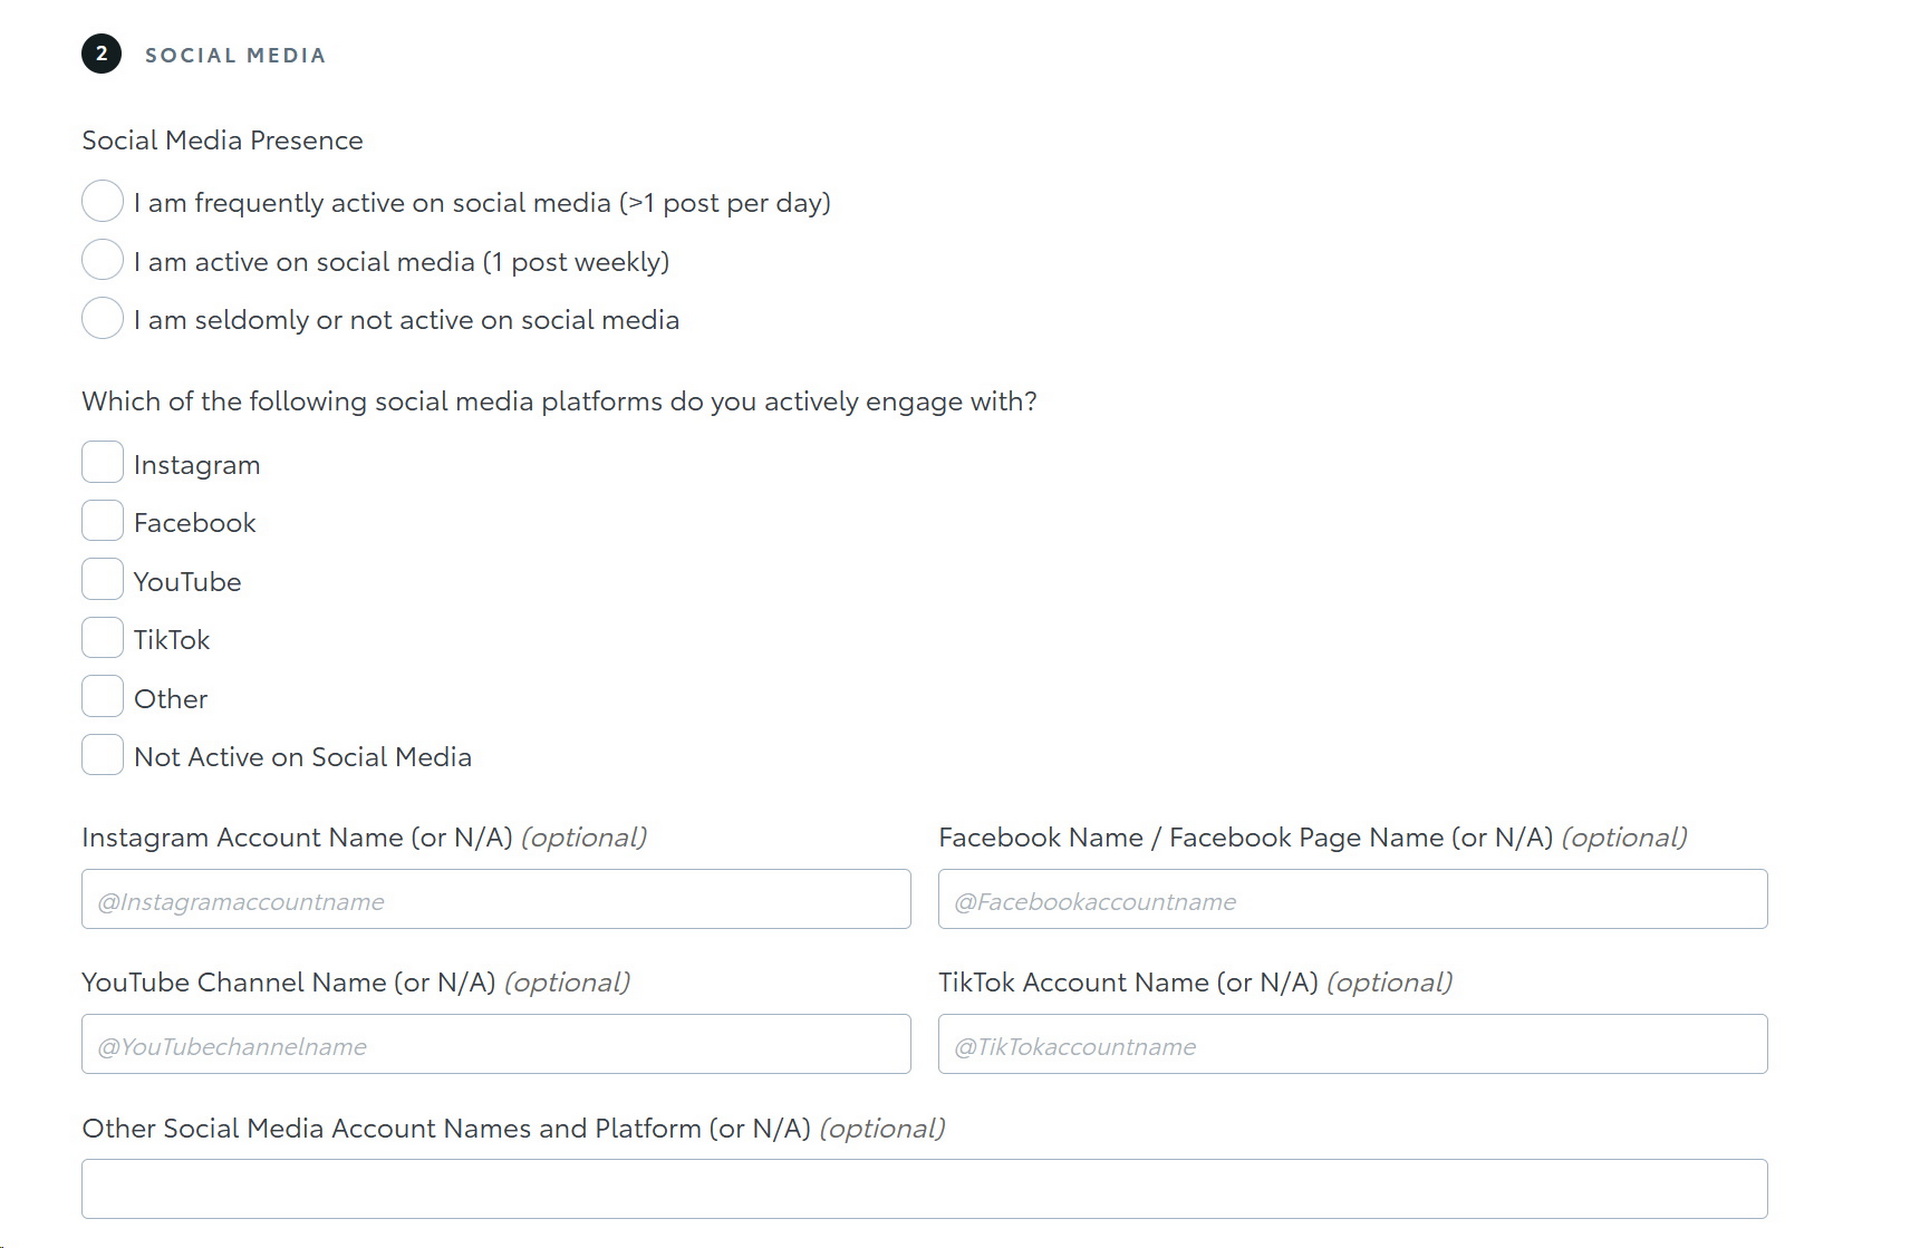The width and height of the screenshot is (1920, 1248).
Task: Focus the Facebook Page Name input
Action: pyautogui.click(x=1352, y=899)
